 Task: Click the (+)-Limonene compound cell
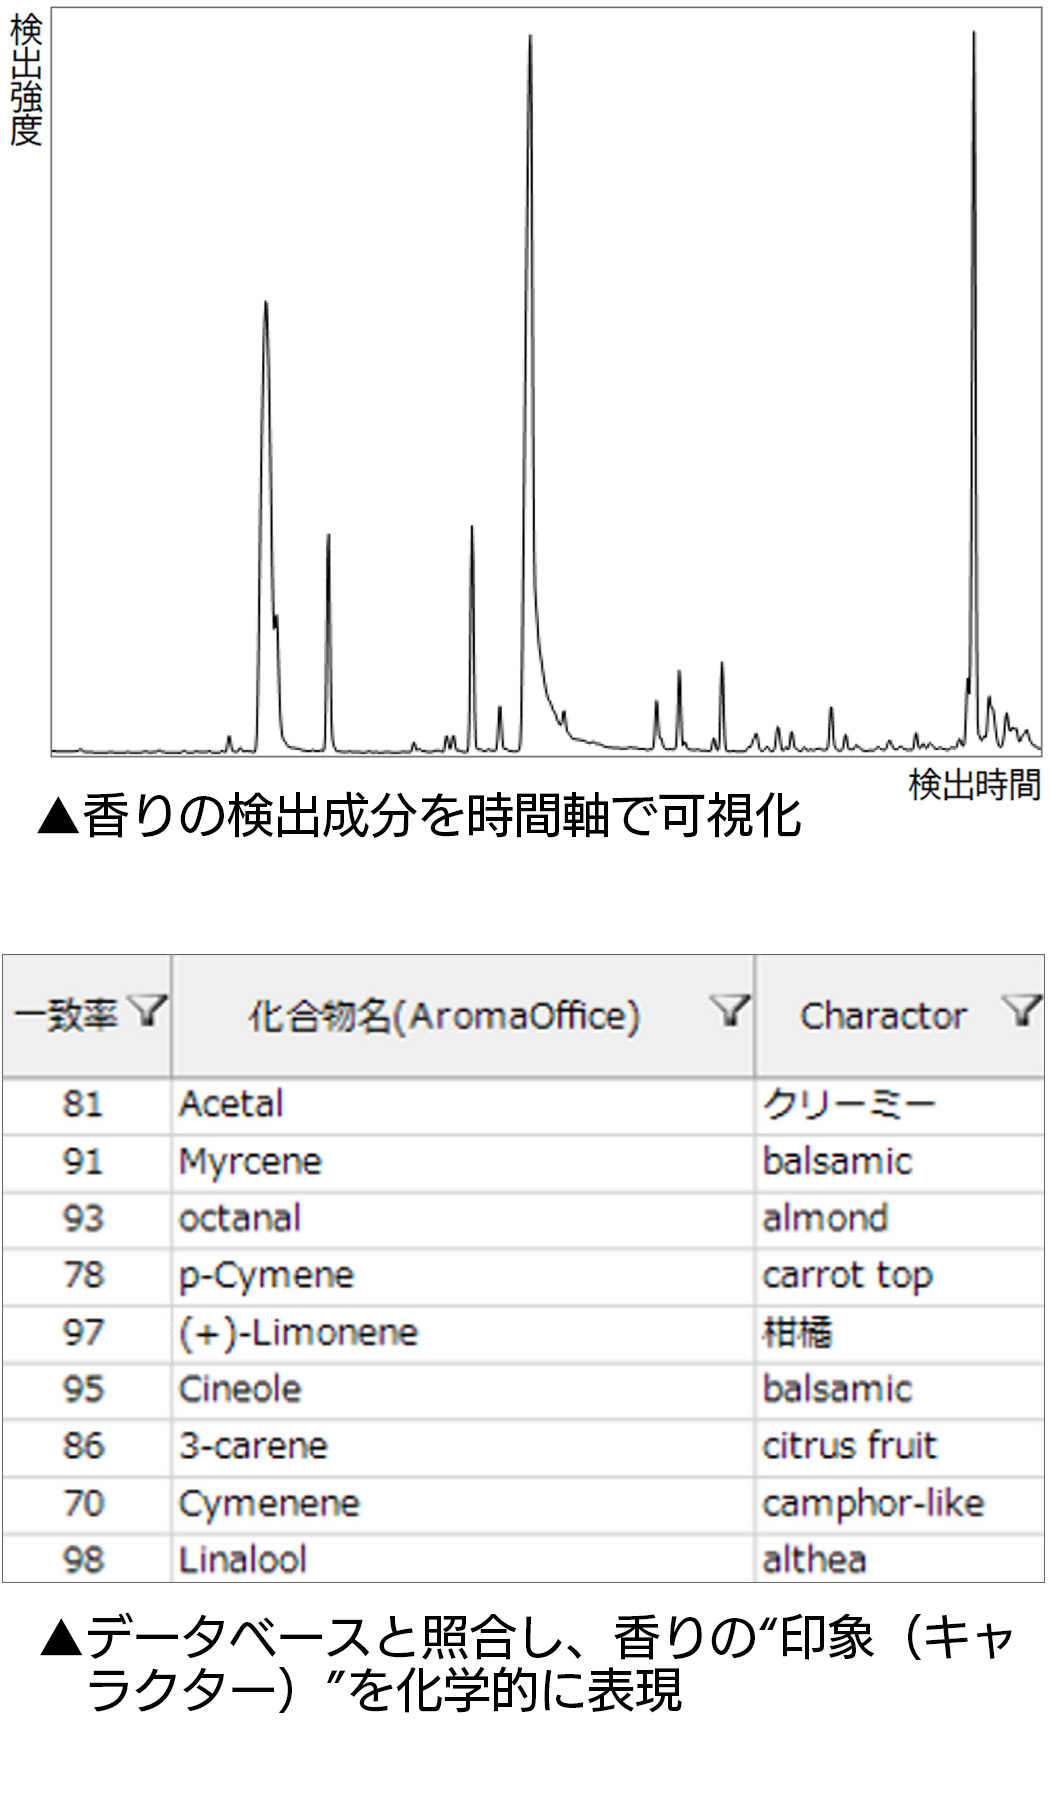coord(298,1332)
